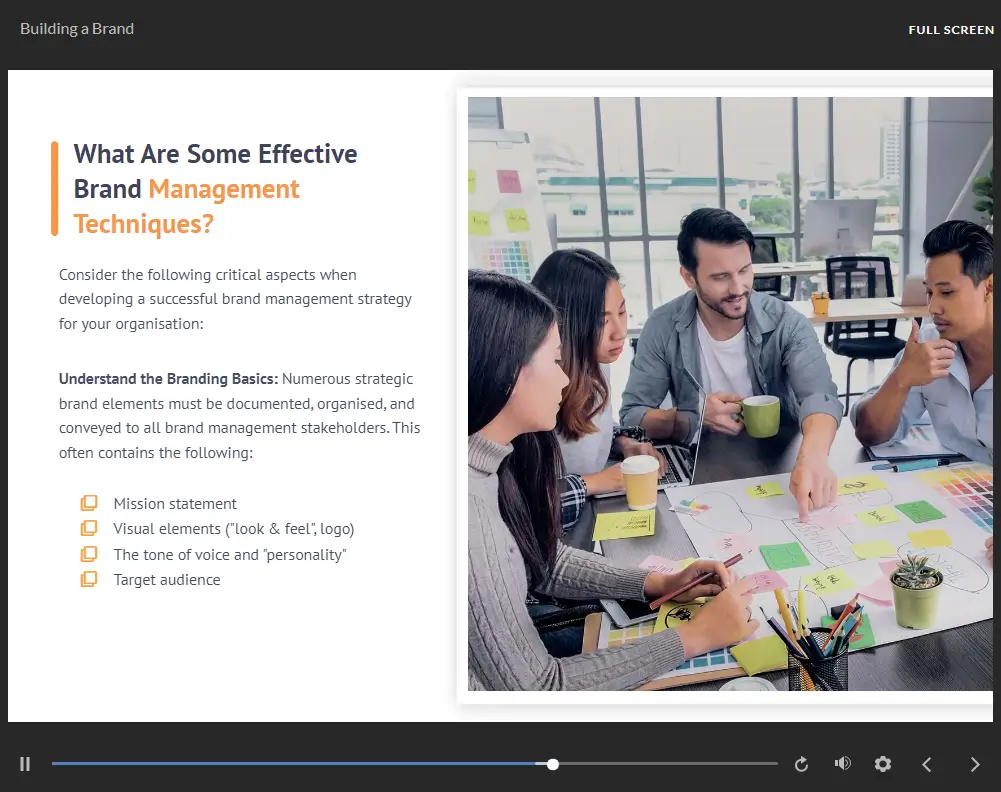Click the icon beside tone of voice
This screenshot has width=1001, height=792.
coord(89,554)
